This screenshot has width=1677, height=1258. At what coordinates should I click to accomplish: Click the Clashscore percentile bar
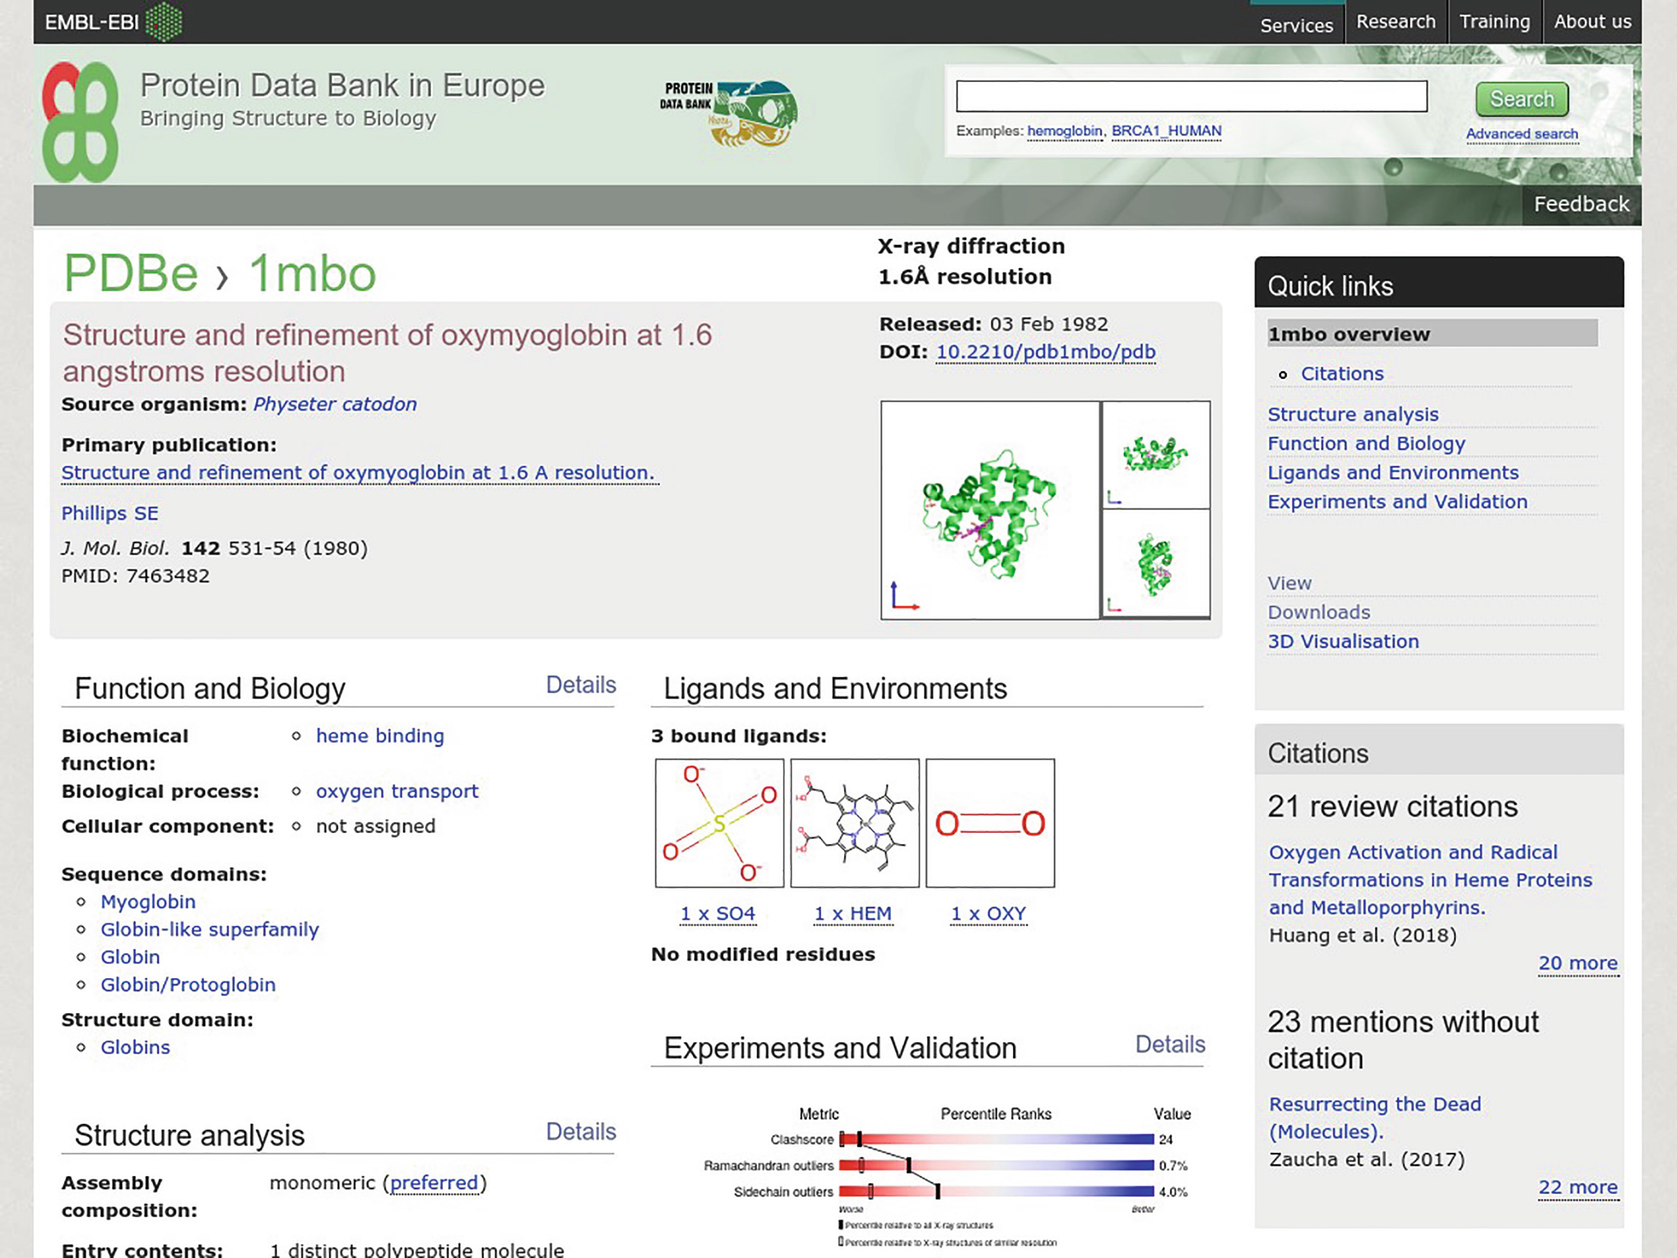click(x=996, y=1139)
